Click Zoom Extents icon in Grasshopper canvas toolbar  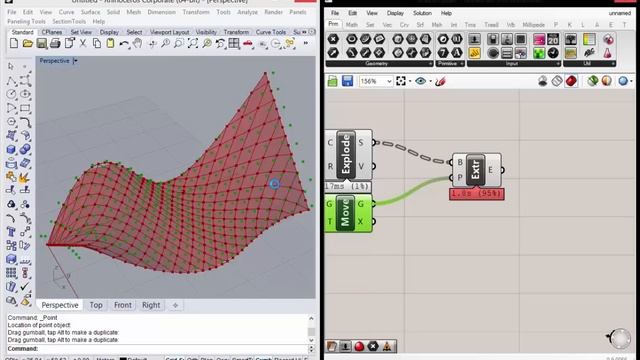401,81
